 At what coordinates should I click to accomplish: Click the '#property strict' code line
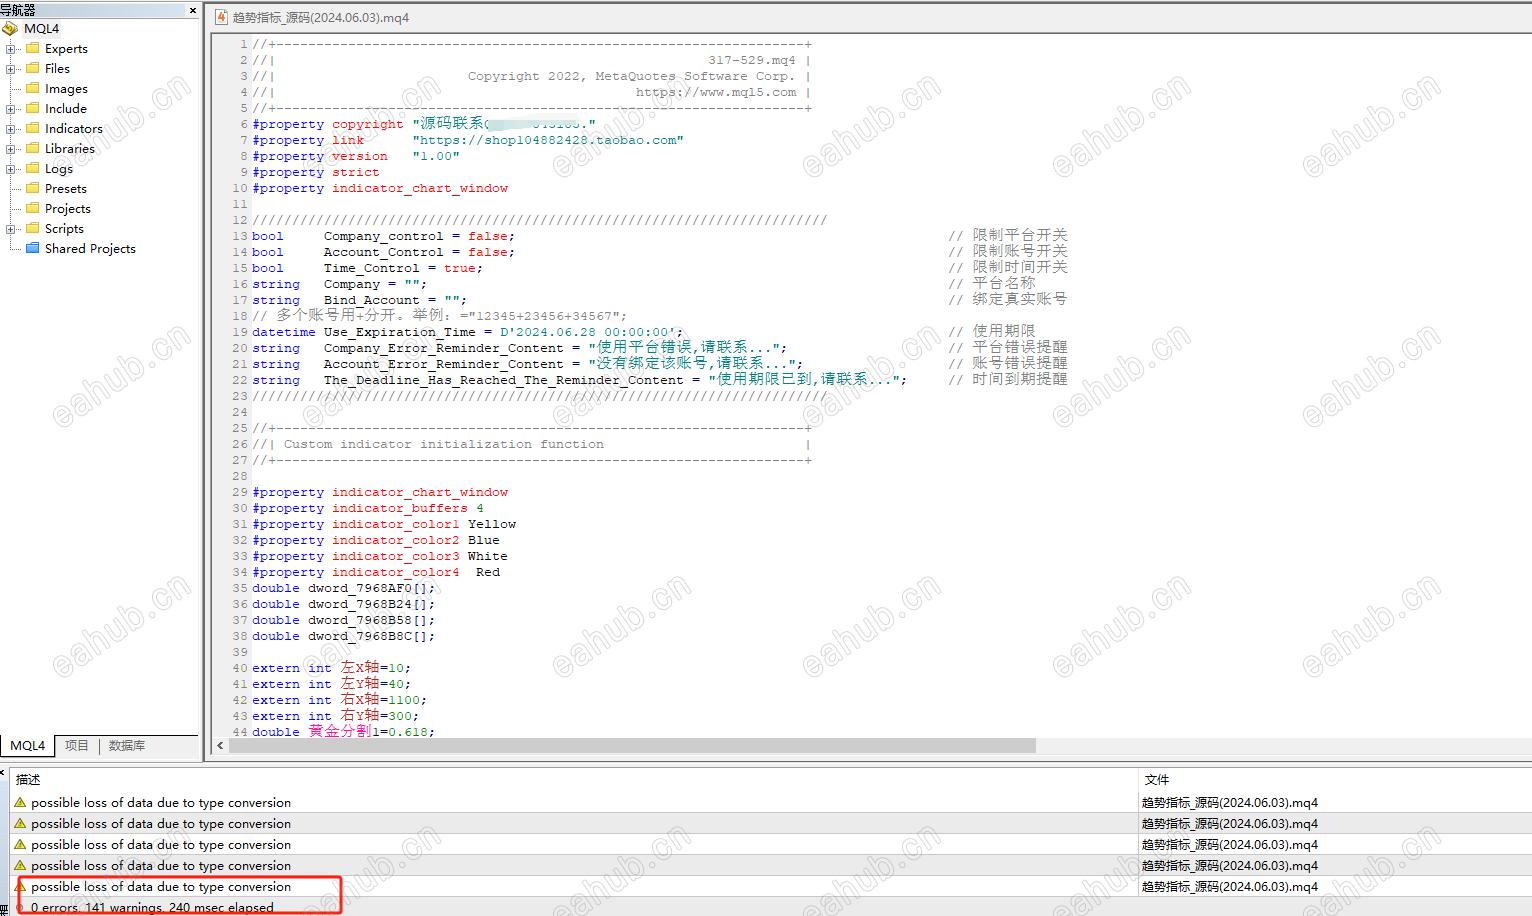coord(316,172)
